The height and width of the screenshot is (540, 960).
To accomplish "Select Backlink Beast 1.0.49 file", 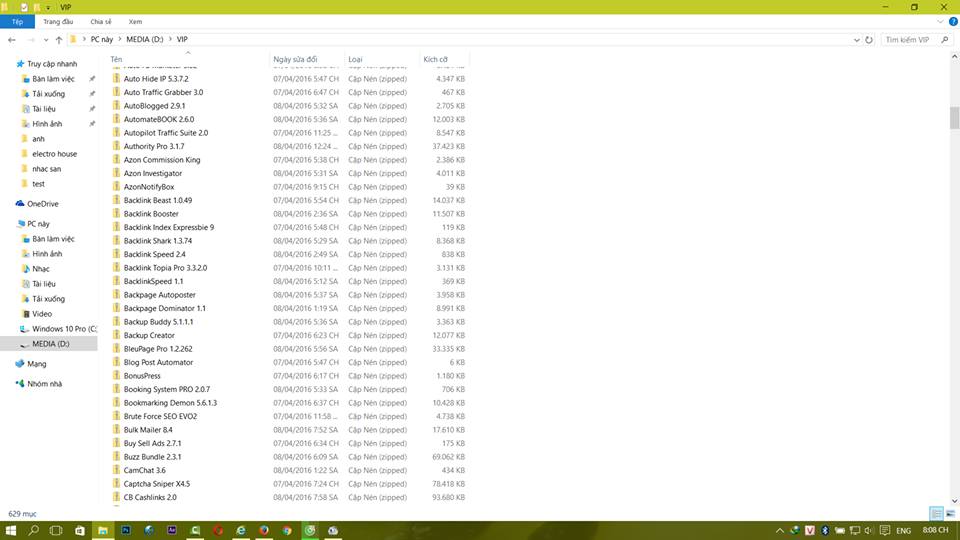I will point(157,200).
